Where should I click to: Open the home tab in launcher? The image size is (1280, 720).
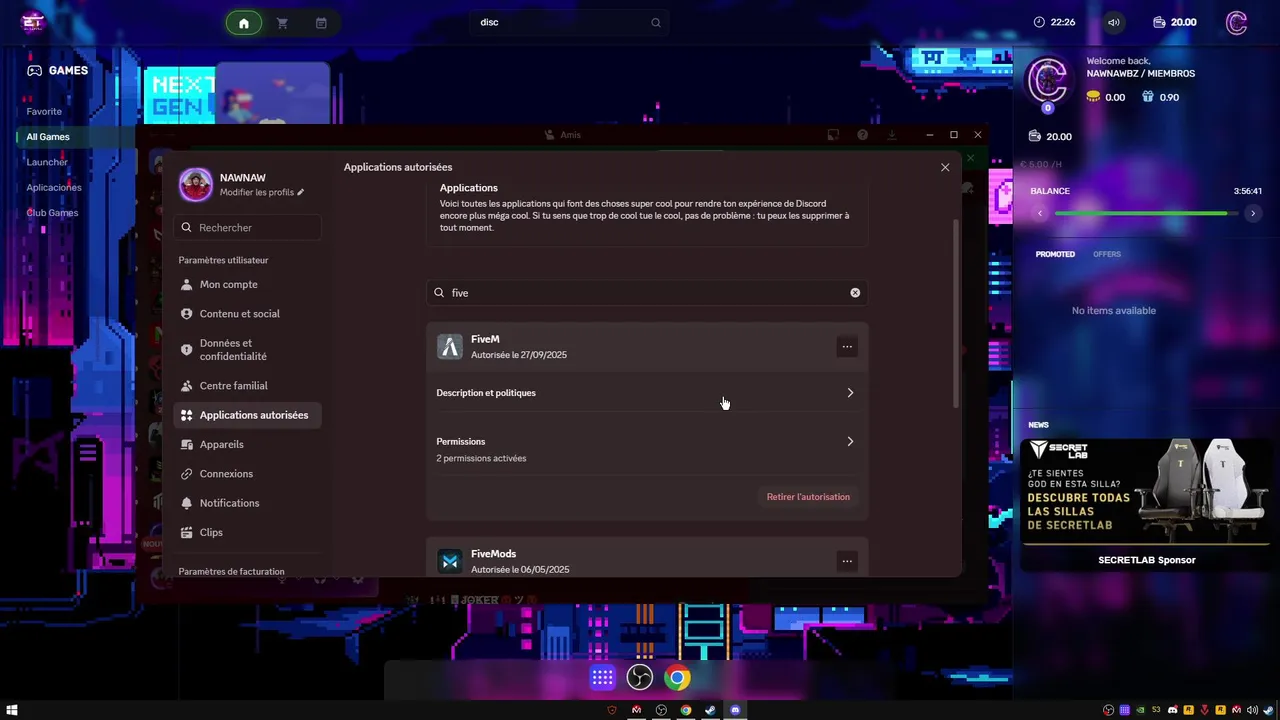click(x=244, y=23)
